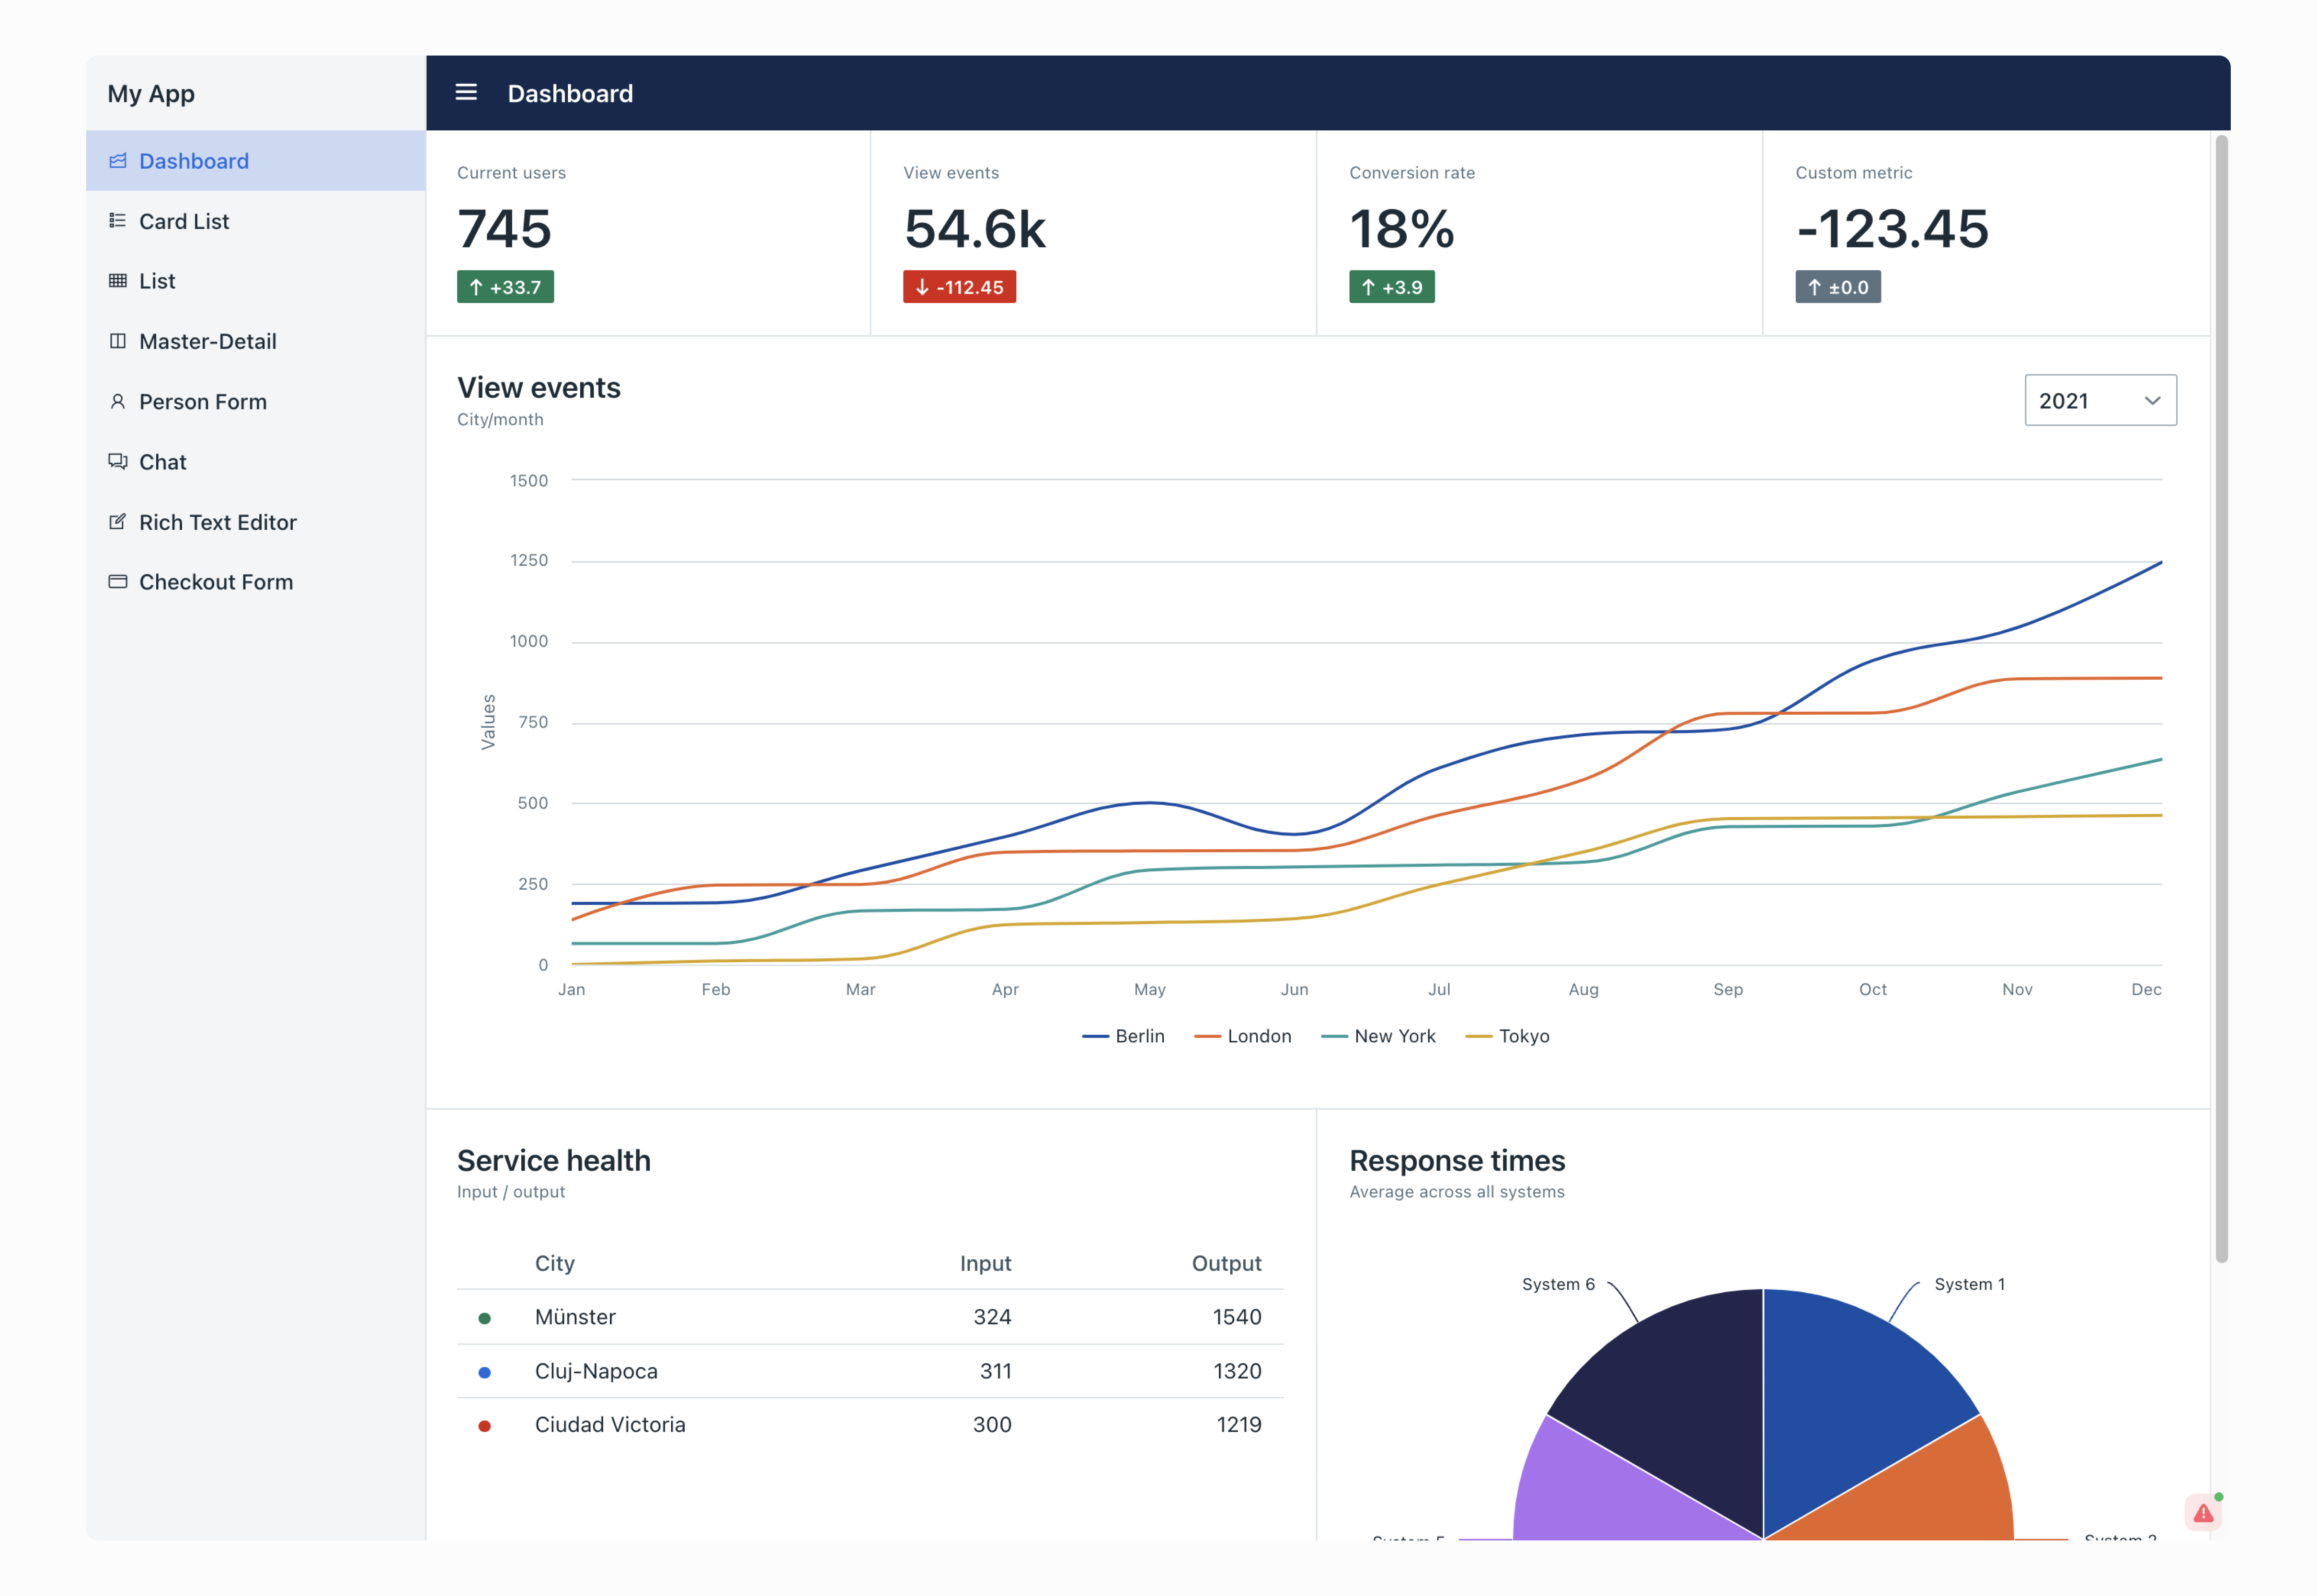This screenshot has height=1596, width=2317.
Task: Click the Checkout Form credit card icon
Action: [117, 581]
